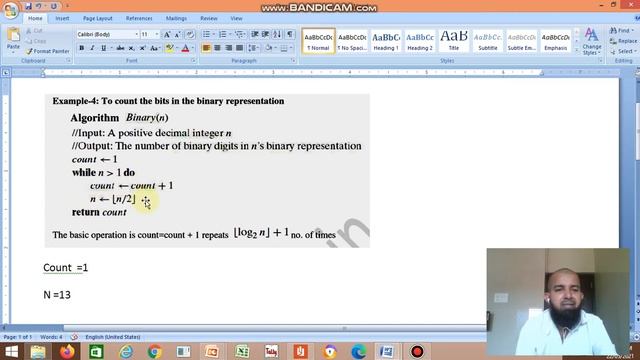Open Tally from the taskbar
The height and width of the screenshot is (360, 640).
271,351
